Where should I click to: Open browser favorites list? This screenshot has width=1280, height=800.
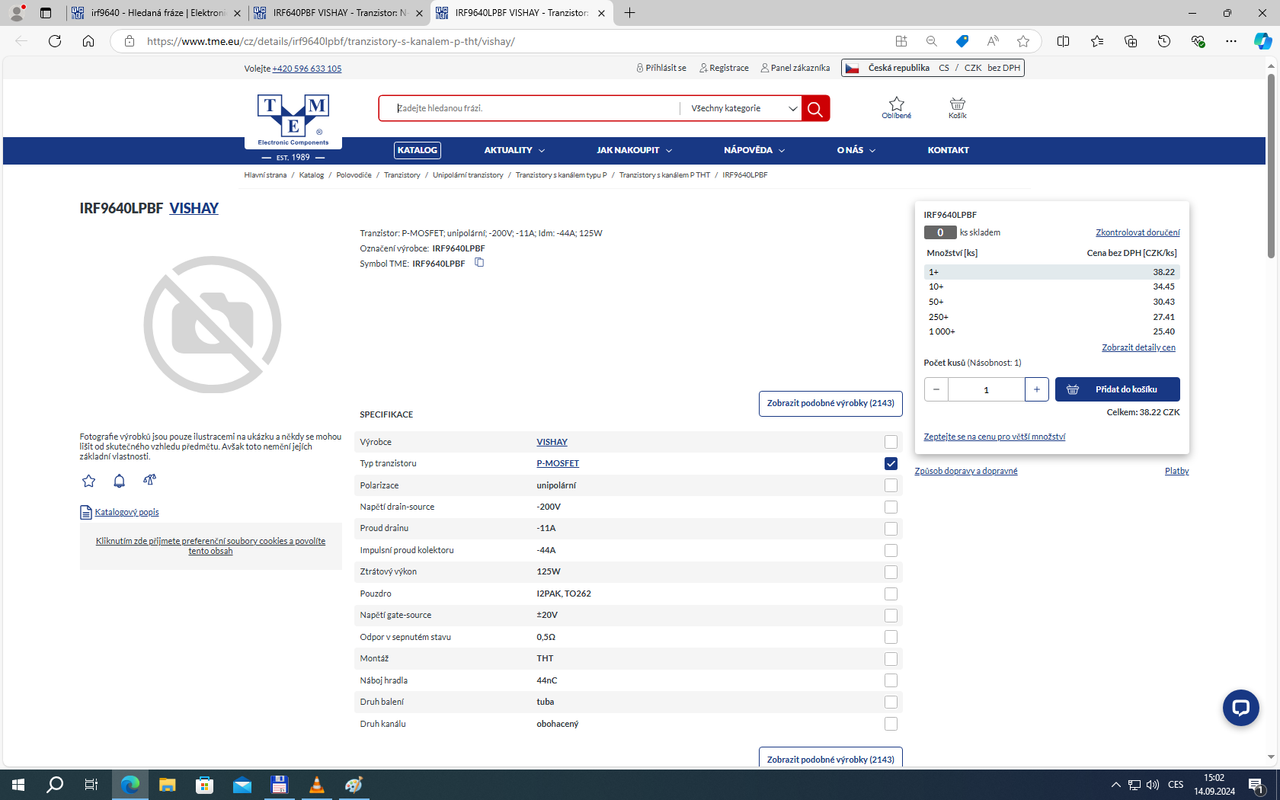point(1097,41)
